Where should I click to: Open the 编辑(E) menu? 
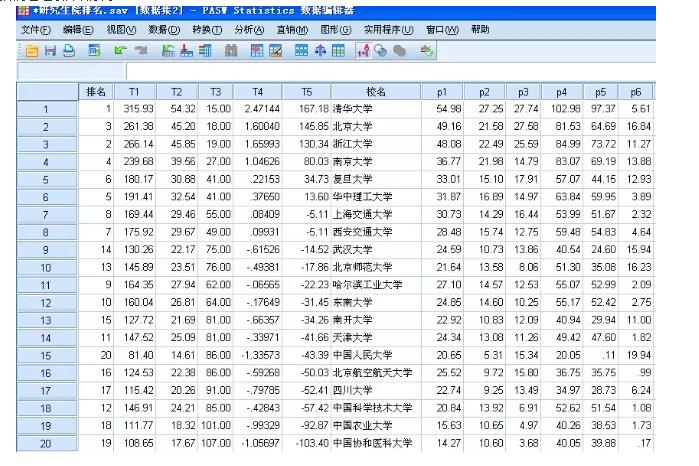pyautogui.click(x=78, y=30)
